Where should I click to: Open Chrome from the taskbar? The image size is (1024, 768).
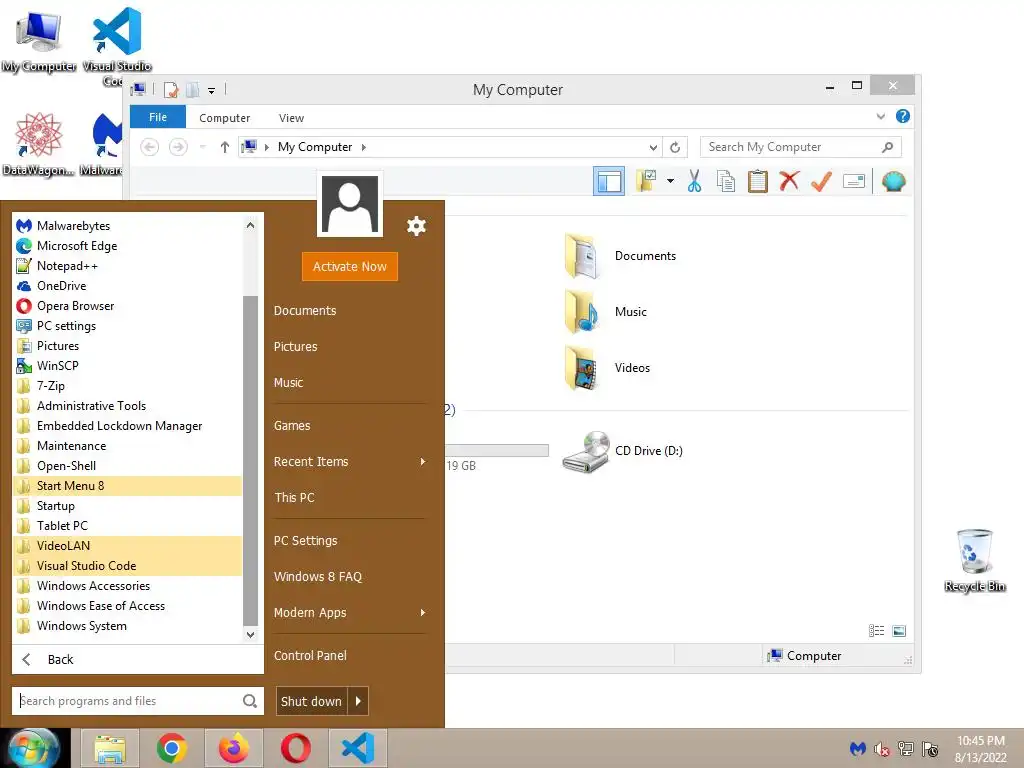click(172, 748)
